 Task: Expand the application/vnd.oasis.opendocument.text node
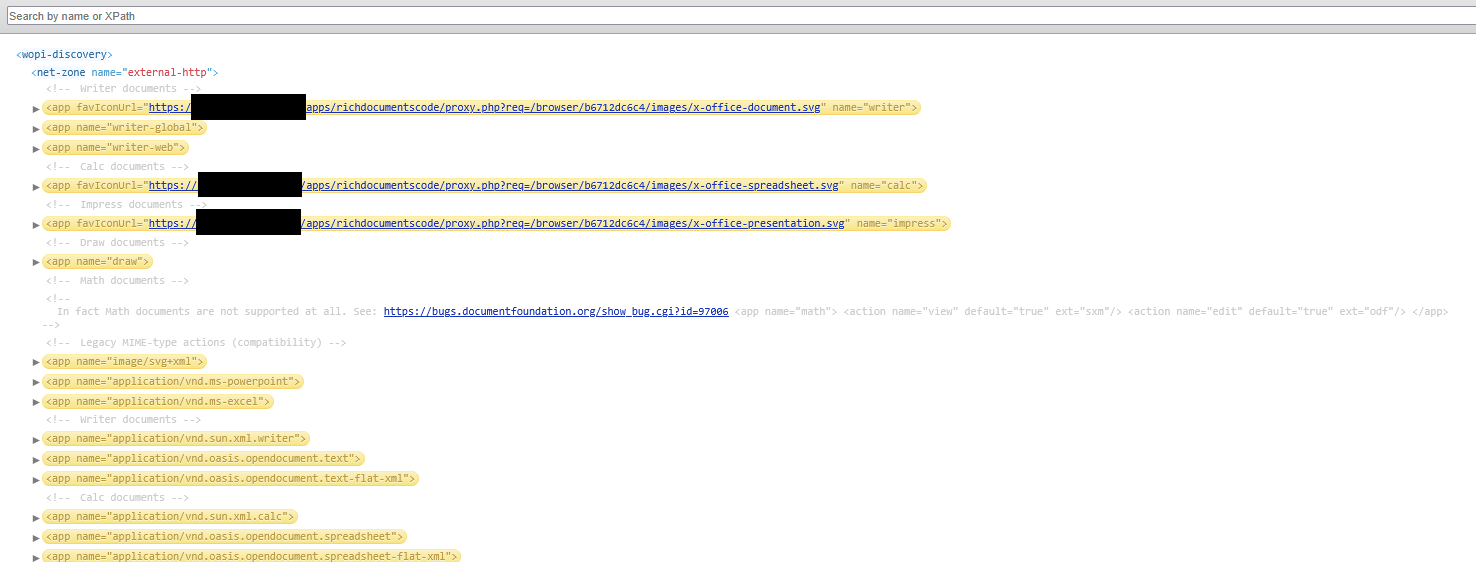point(37,460)
